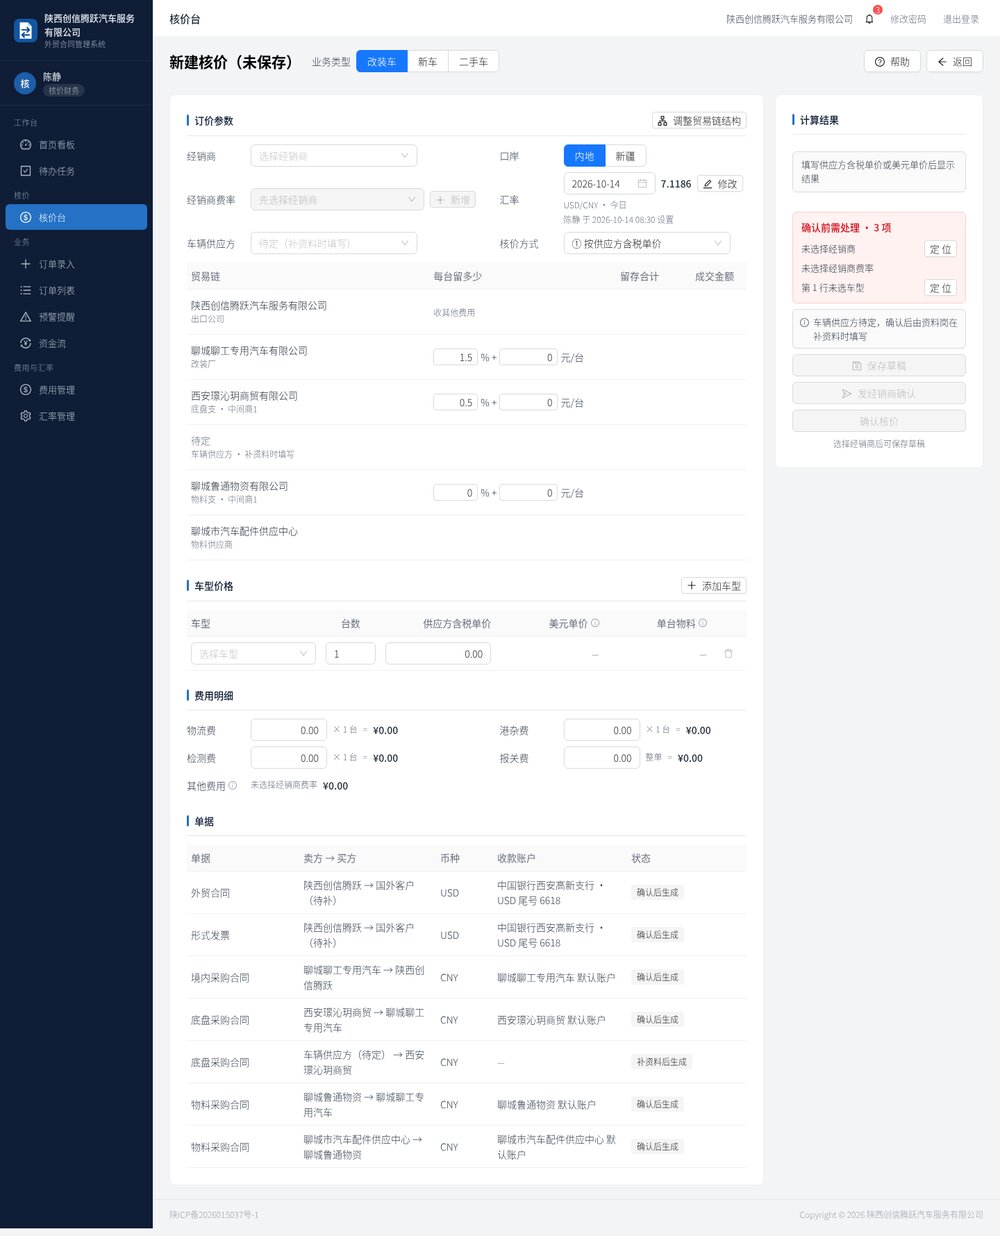The image size is (1000, 1236).
Task: Click the 物流费 amount input field
Action: pyautogui.click(x=289, y=731)
